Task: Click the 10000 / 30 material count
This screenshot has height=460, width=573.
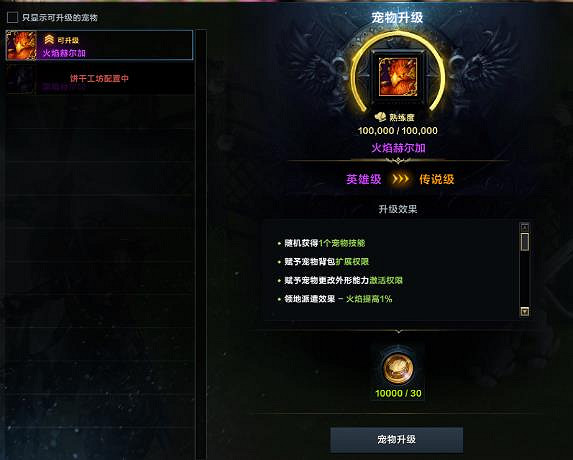Action: (398, 394)
